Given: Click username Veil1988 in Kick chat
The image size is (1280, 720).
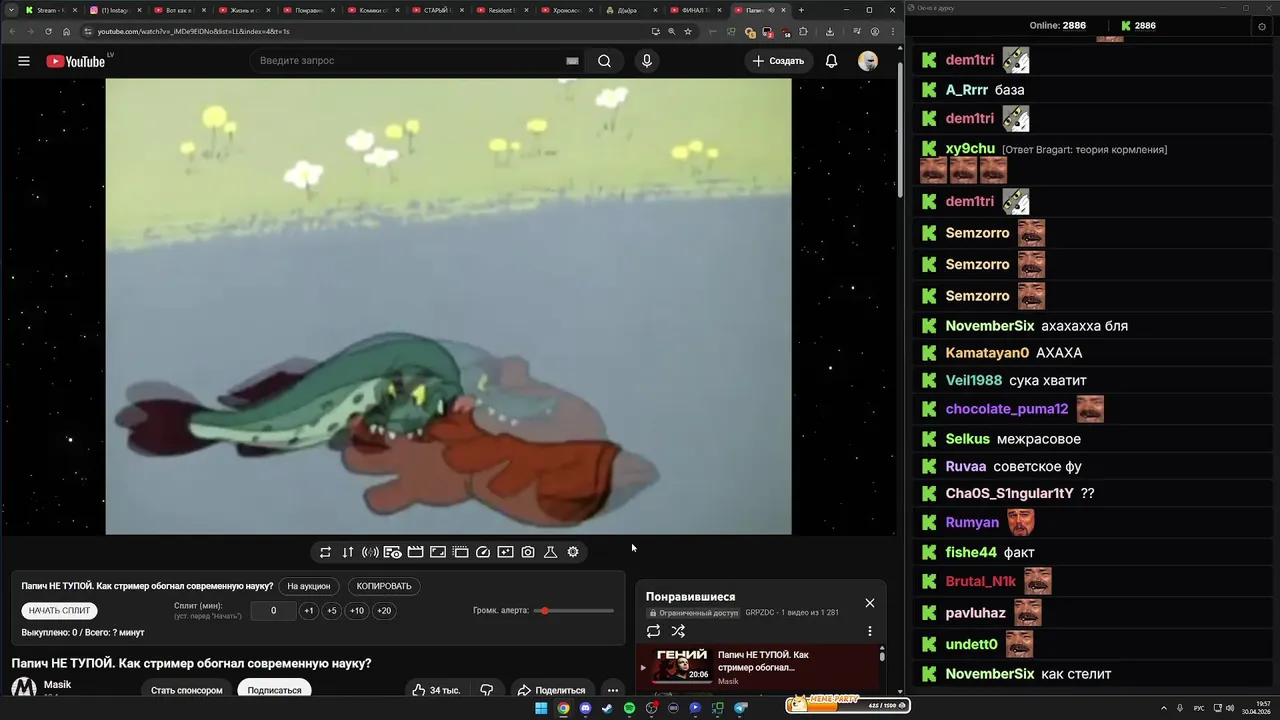Looking at the screenshot, I should coord(974,380).
